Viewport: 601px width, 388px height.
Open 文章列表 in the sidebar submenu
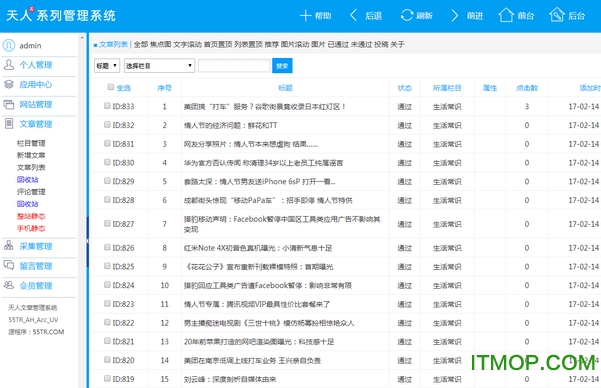(x=31, y=167)
